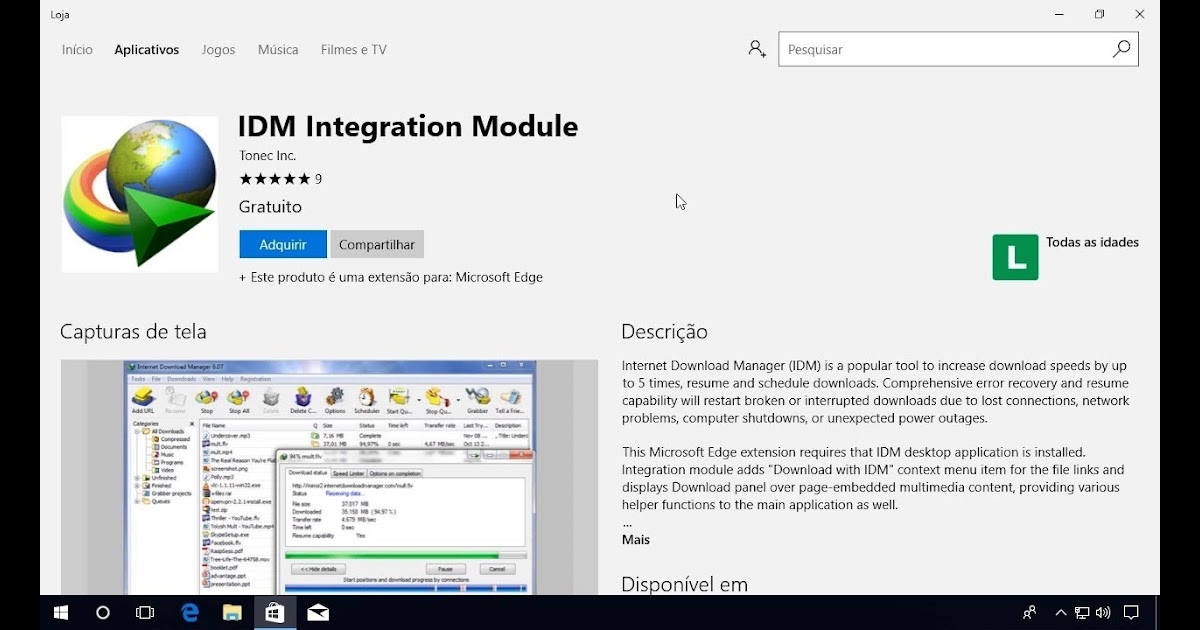
Task: Open the IDM screenshot preview
Action: pyautogui.click(x=329, y=477)
